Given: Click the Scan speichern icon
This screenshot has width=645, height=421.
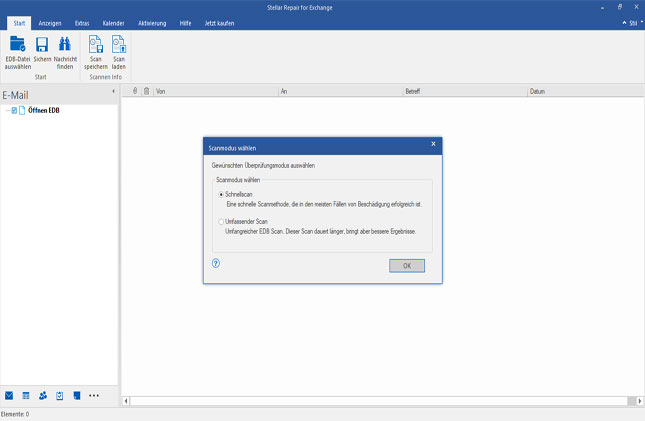Looking at the screenshot, I should 96,44.
